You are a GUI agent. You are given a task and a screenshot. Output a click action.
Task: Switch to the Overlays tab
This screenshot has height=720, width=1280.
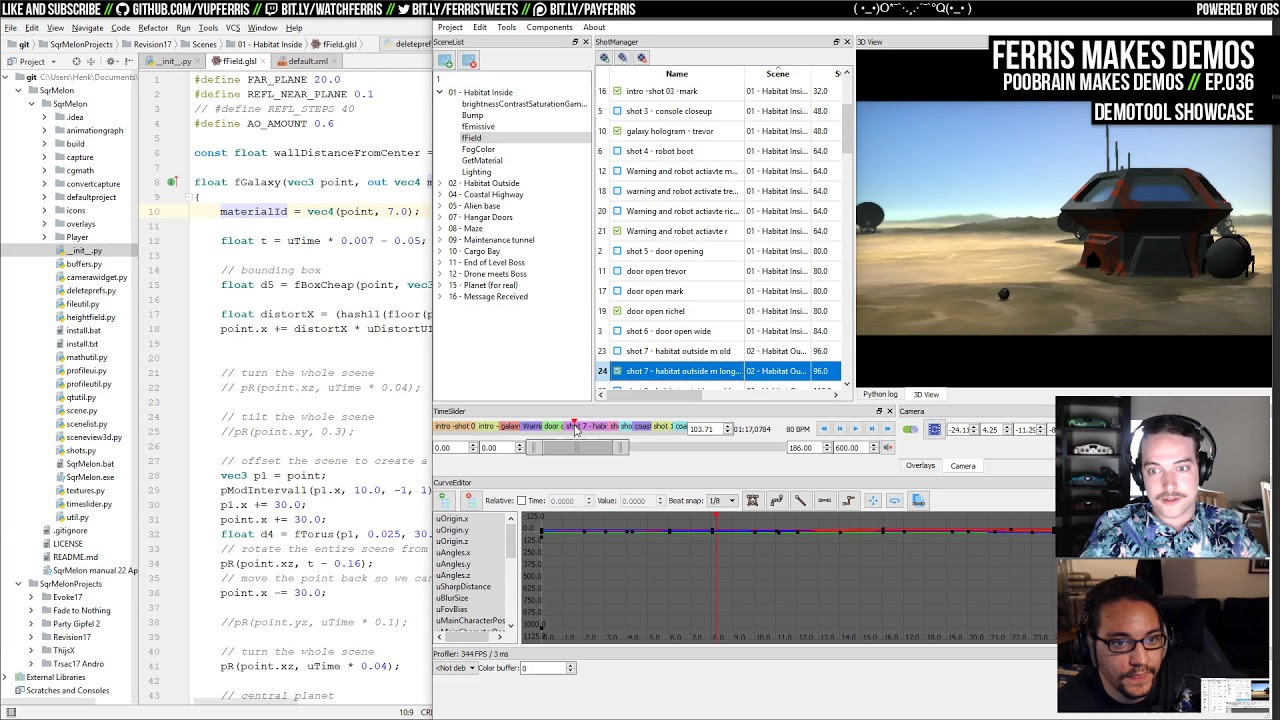pyautogui.click(x=920, y=465)
